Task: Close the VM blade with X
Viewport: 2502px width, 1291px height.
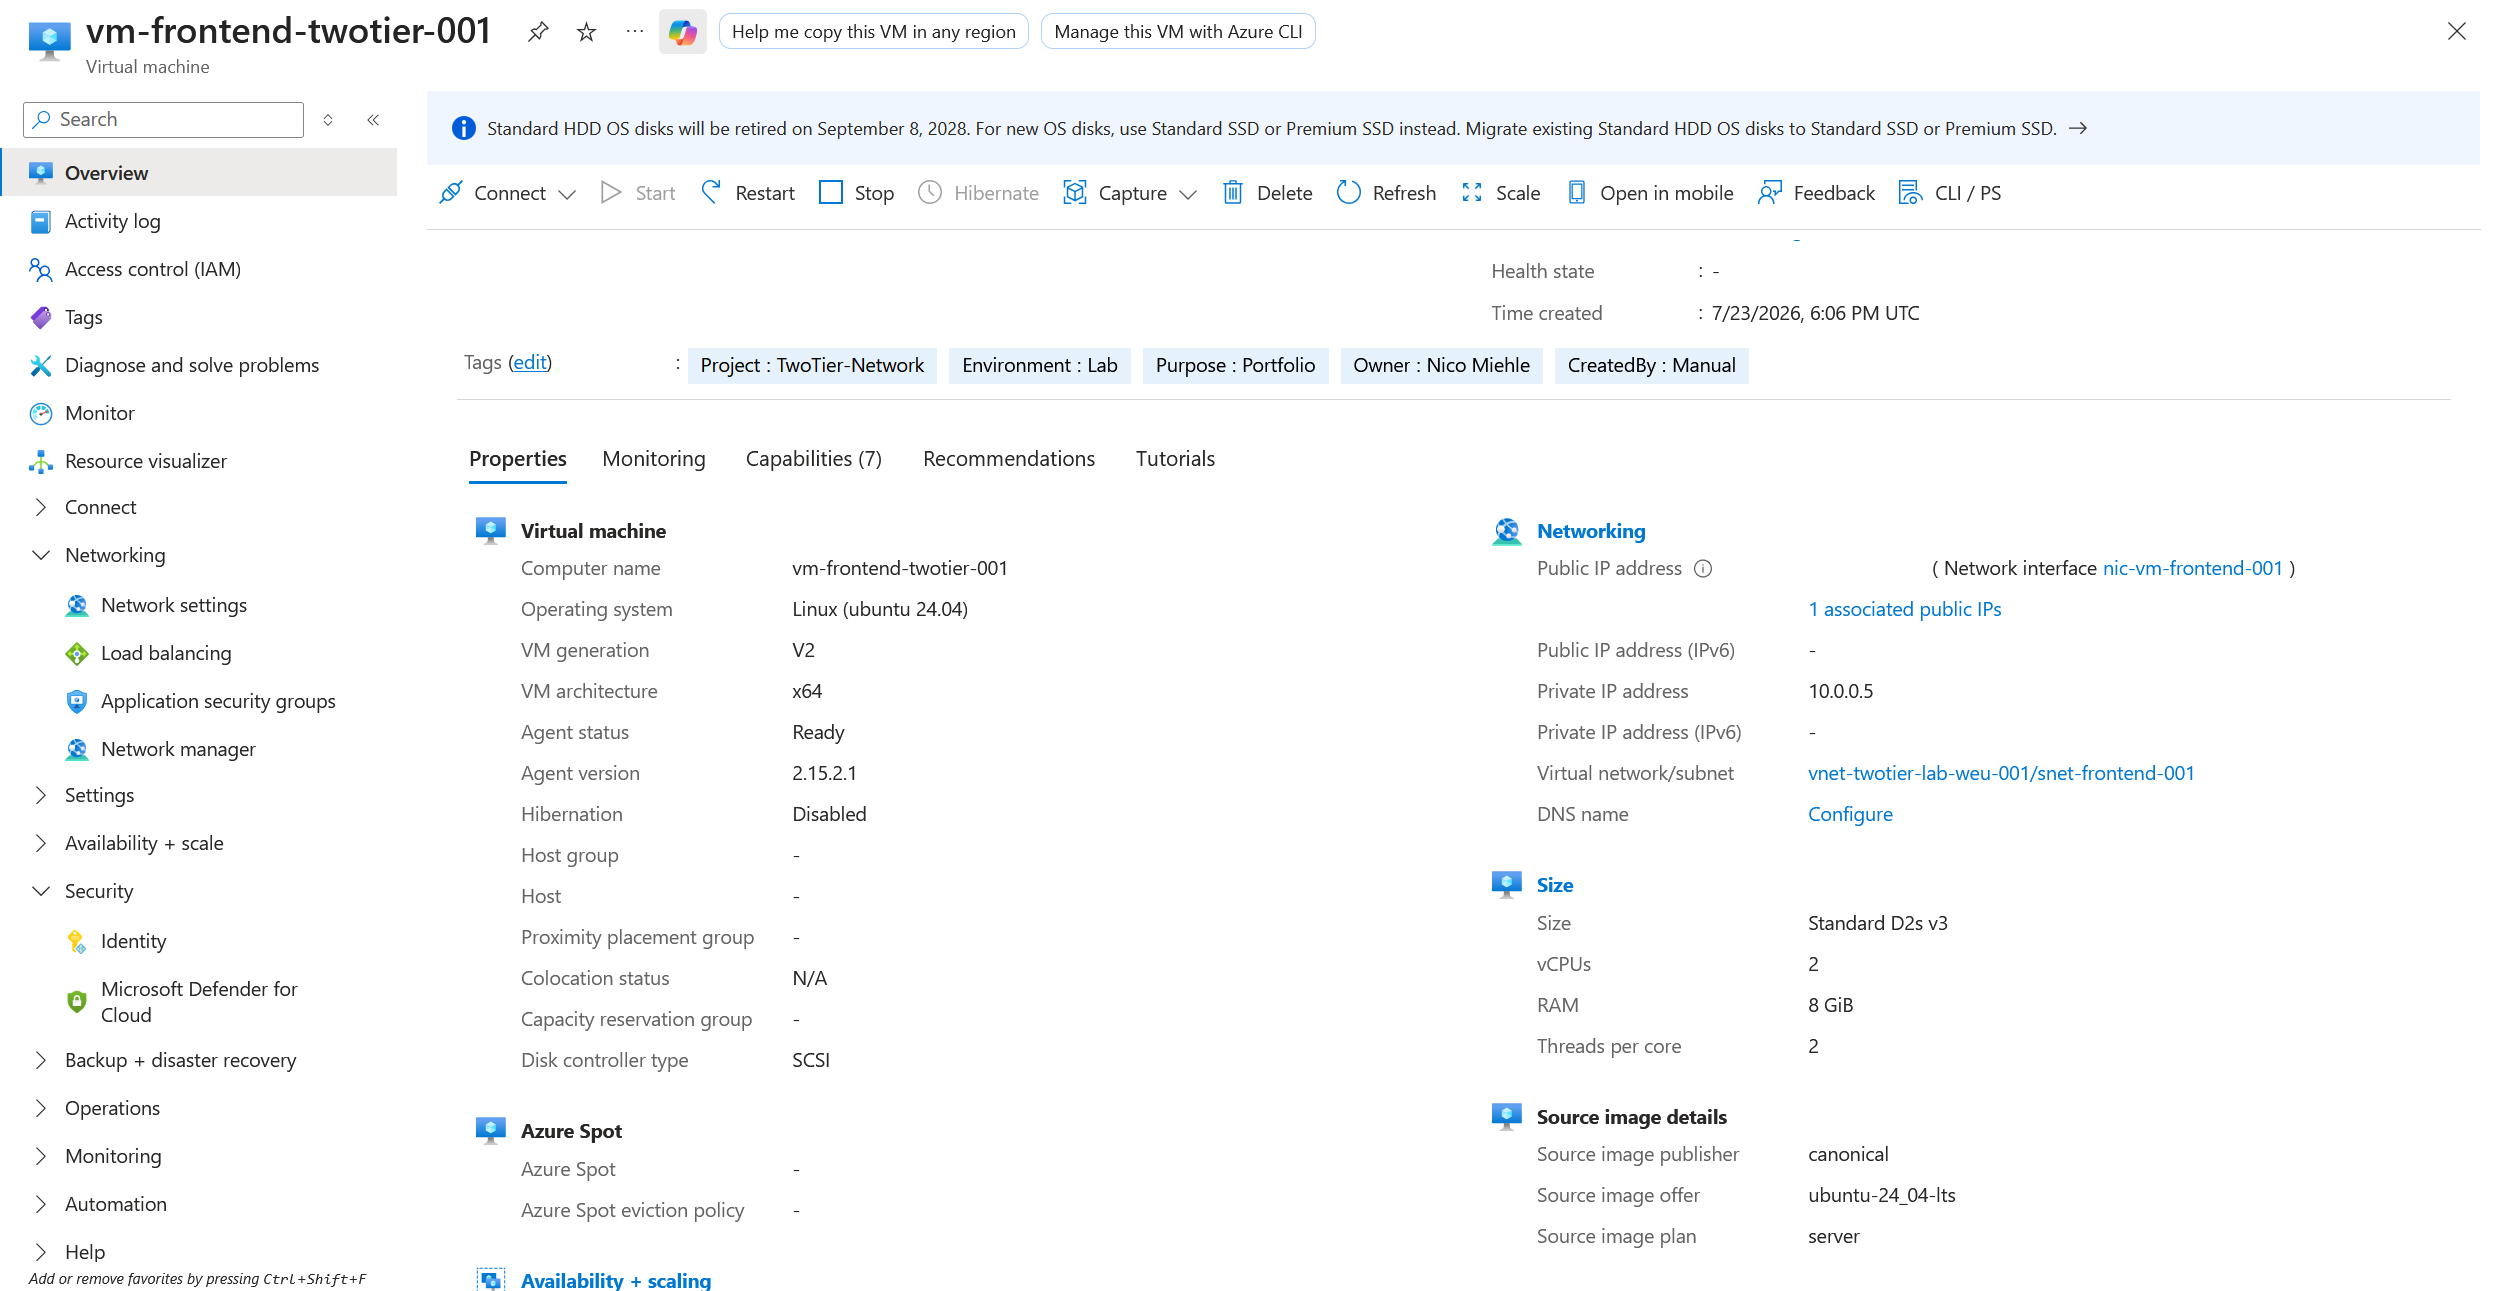Action: 2456,32
